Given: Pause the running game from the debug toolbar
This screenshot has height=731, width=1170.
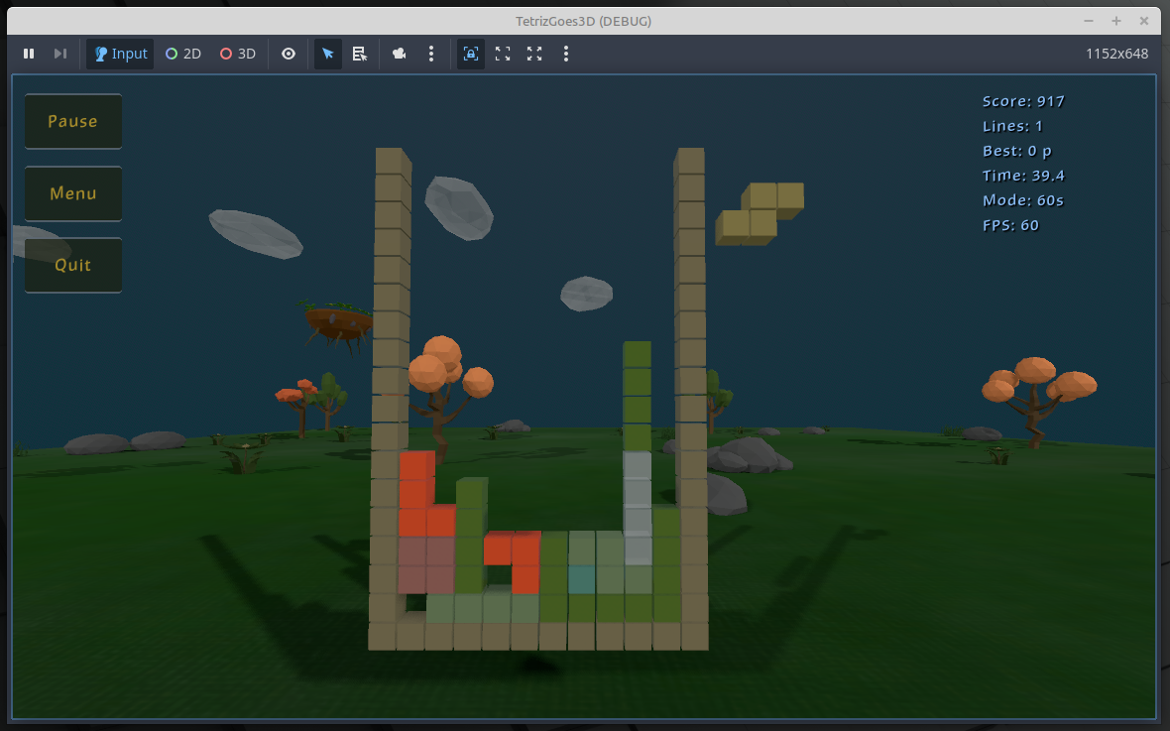Looking at the screenshot, I should [x=28, y=53].
